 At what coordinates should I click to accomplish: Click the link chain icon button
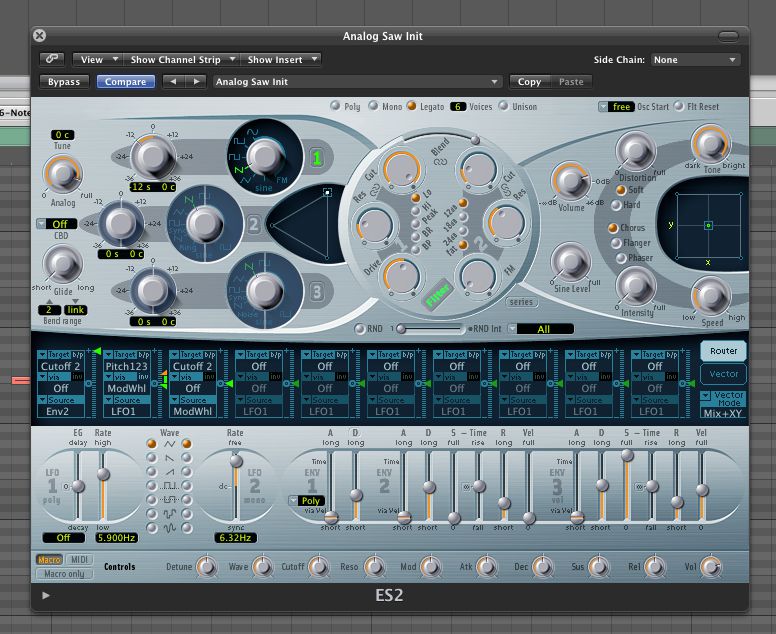(52, 59)
